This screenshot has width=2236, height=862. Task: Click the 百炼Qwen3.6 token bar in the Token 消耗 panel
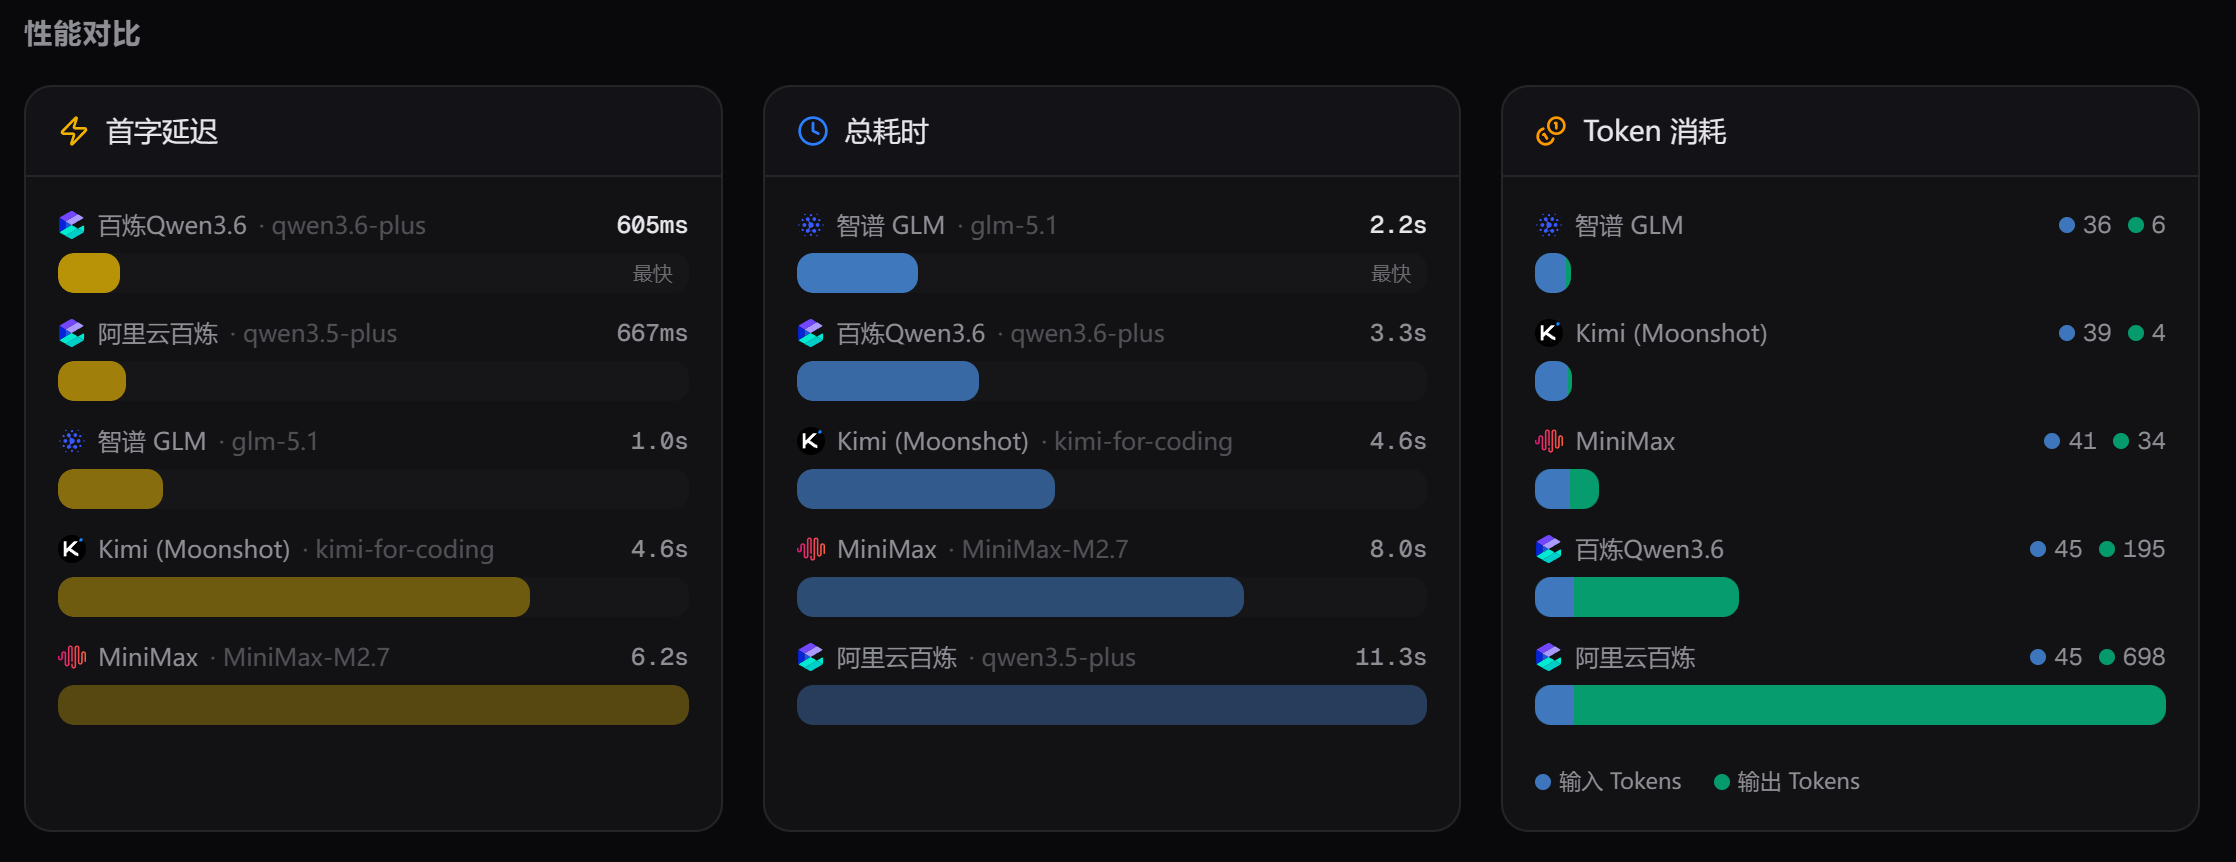(1636, 597)
